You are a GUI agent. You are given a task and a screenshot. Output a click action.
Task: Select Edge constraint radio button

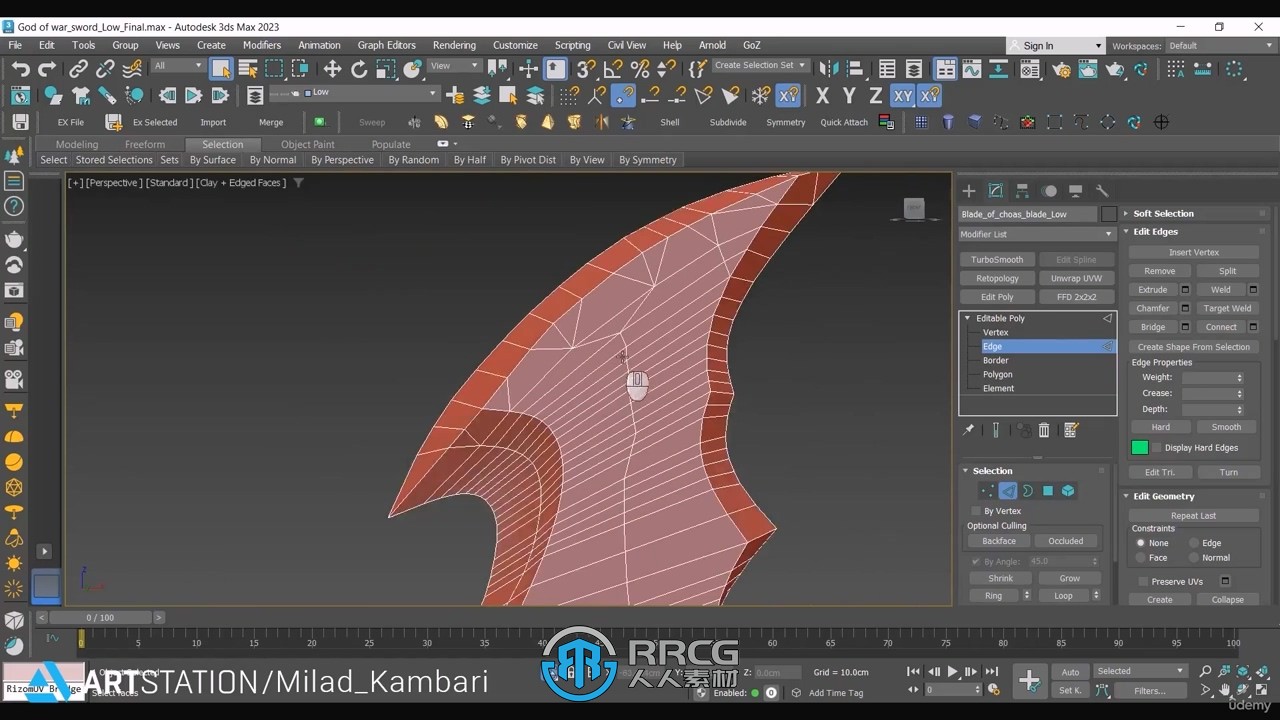(x=1194, y=543)
